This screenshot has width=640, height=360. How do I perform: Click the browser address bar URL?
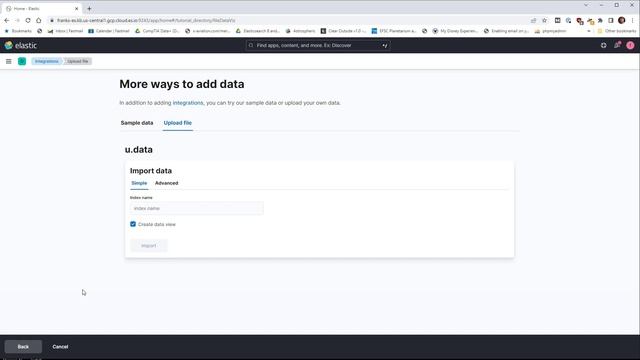click(x=146, y=20)
